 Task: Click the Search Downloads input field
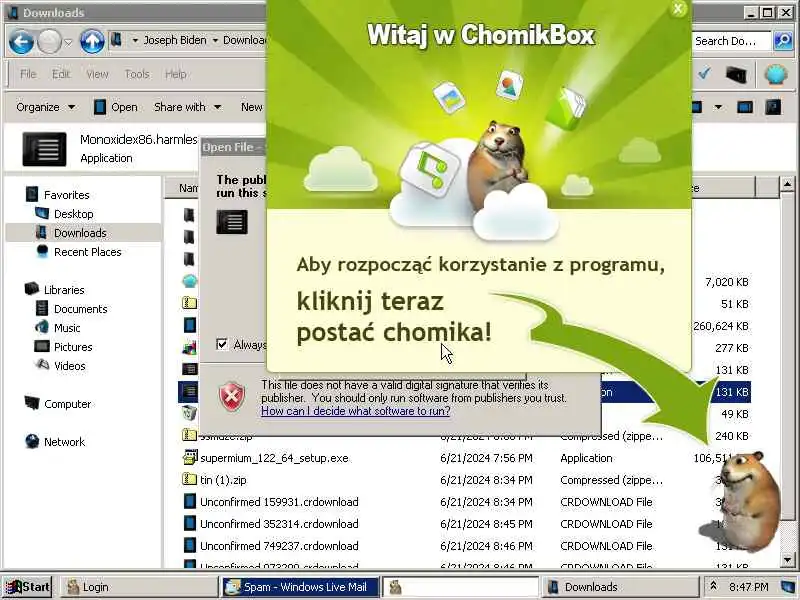click(x=732, y=41)
